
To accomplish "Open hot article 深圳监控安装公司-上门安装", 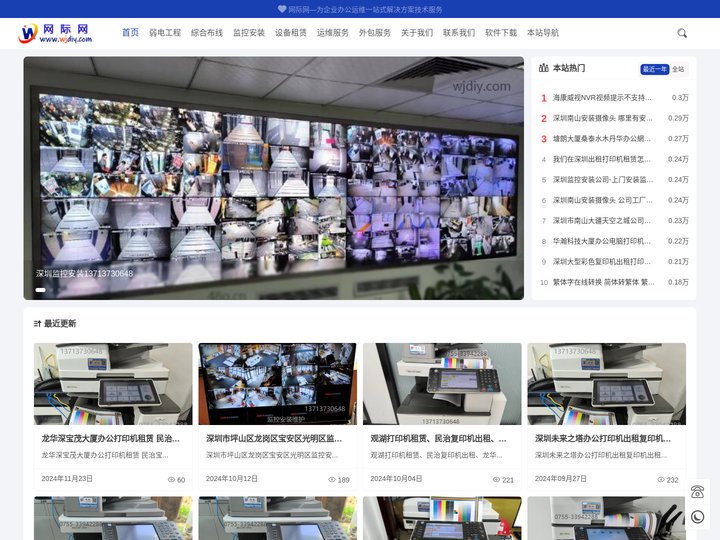I will pos(602,180).
